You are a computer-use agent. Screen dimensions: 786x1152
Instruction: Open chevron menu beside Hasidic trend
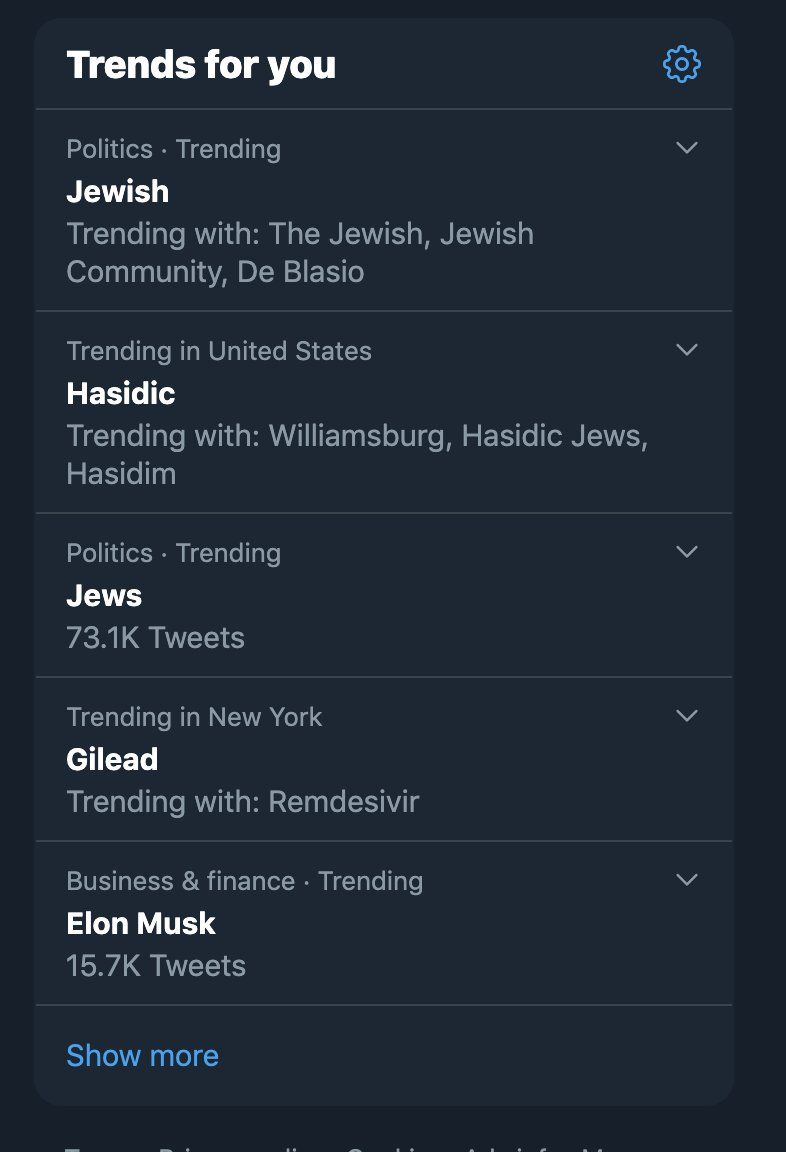(687, 350)
